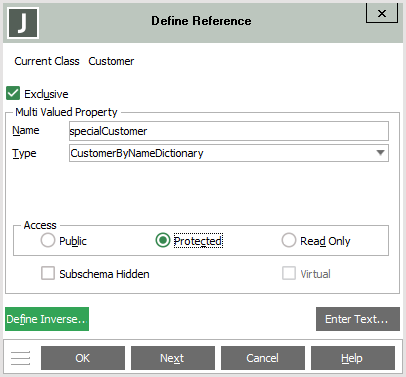Set access to Read Only

click(289, 240)
